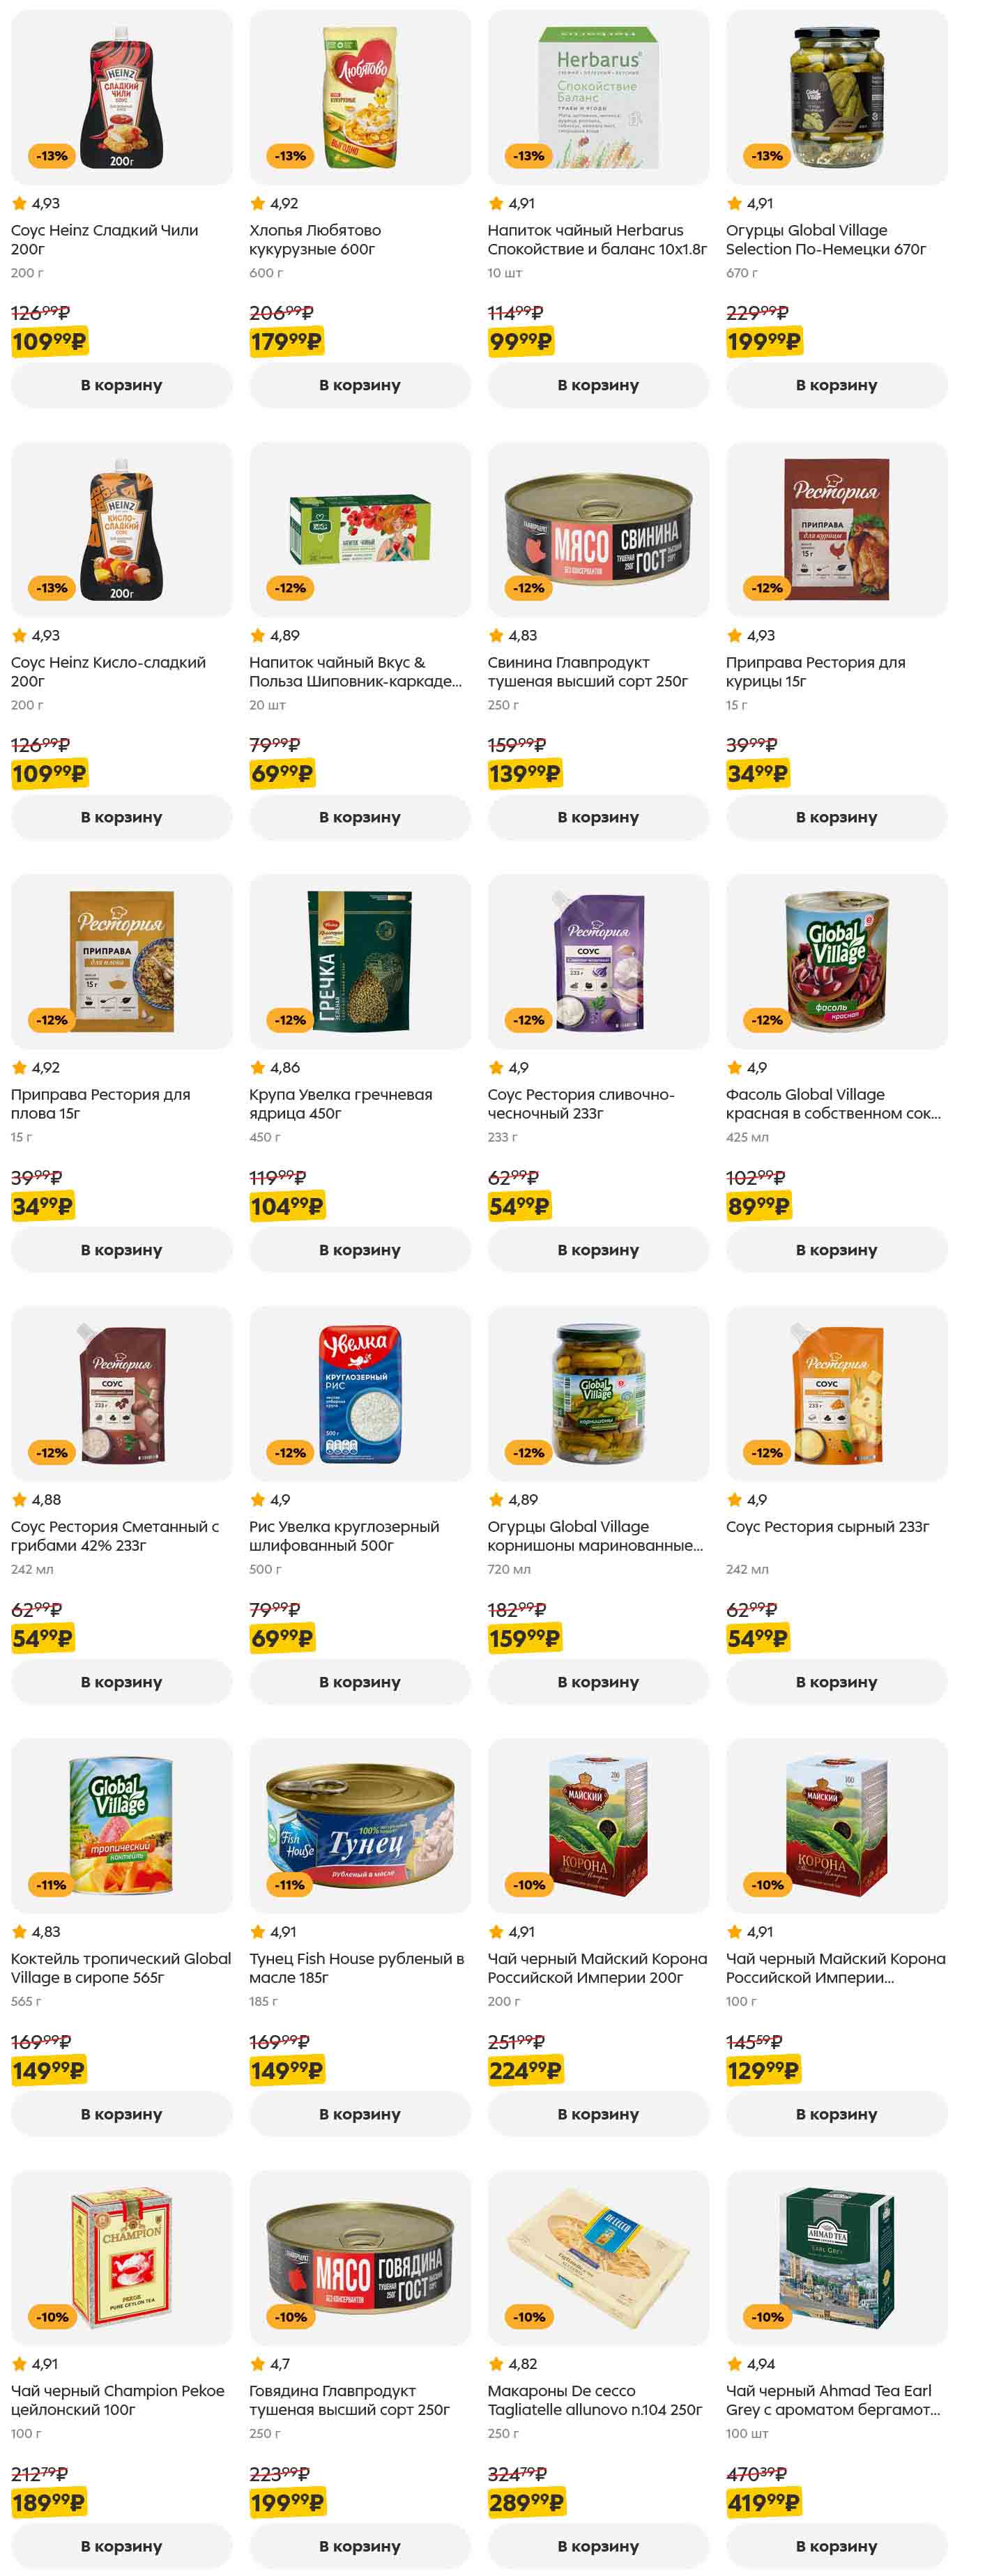985x2576 pixels.
Task: Open the Соус Ресторя сливочно-чесночный product link
Action: point(580,1104)
